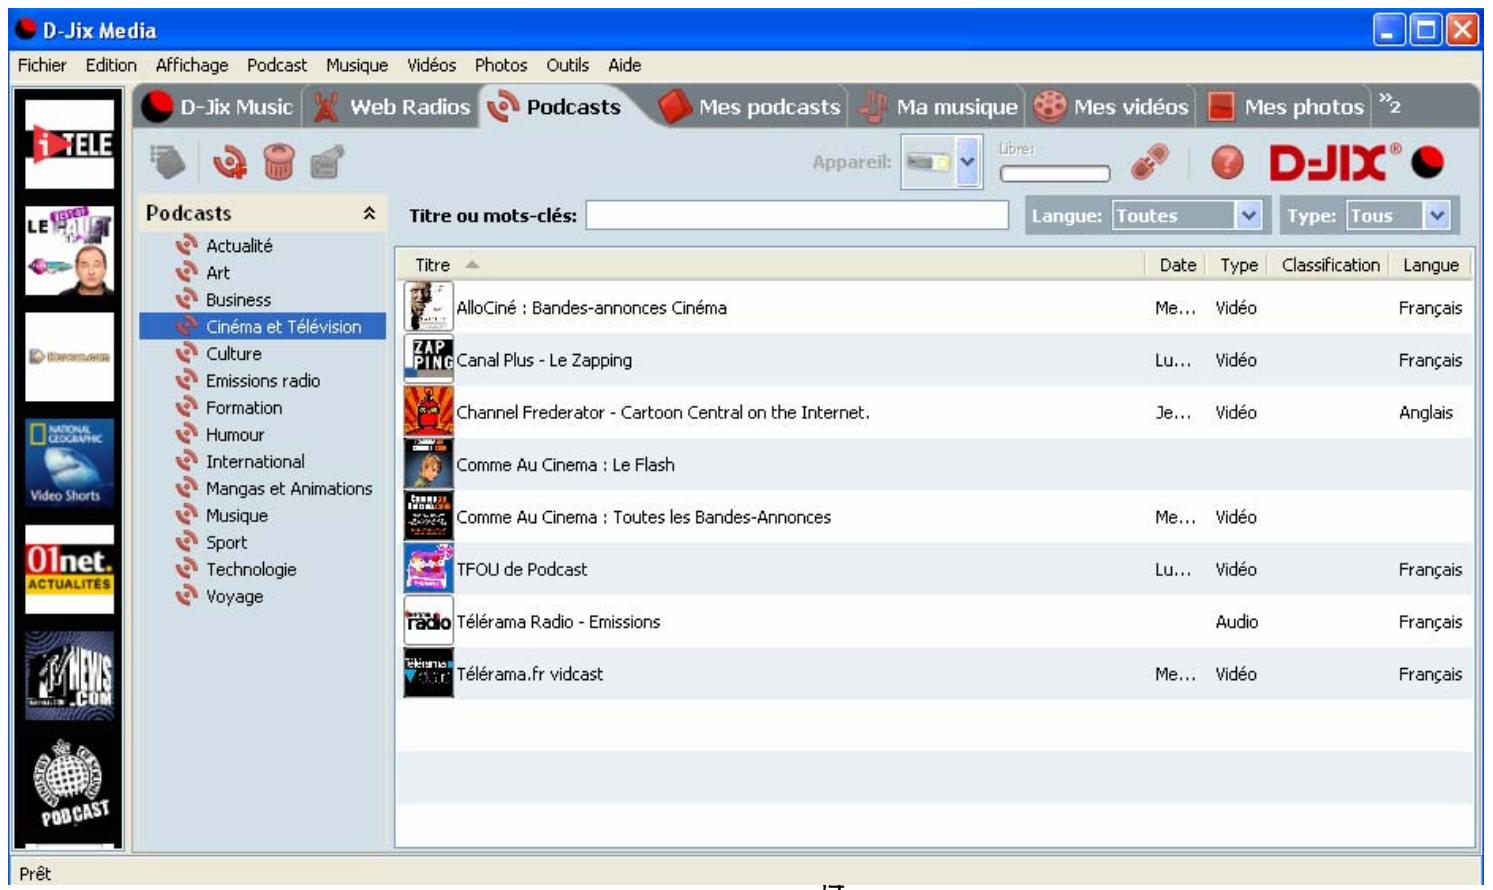1493x890 pixels.
Task: Click the Toutes les Bandes-Annonces thumbnail
Action: [428, 516]
